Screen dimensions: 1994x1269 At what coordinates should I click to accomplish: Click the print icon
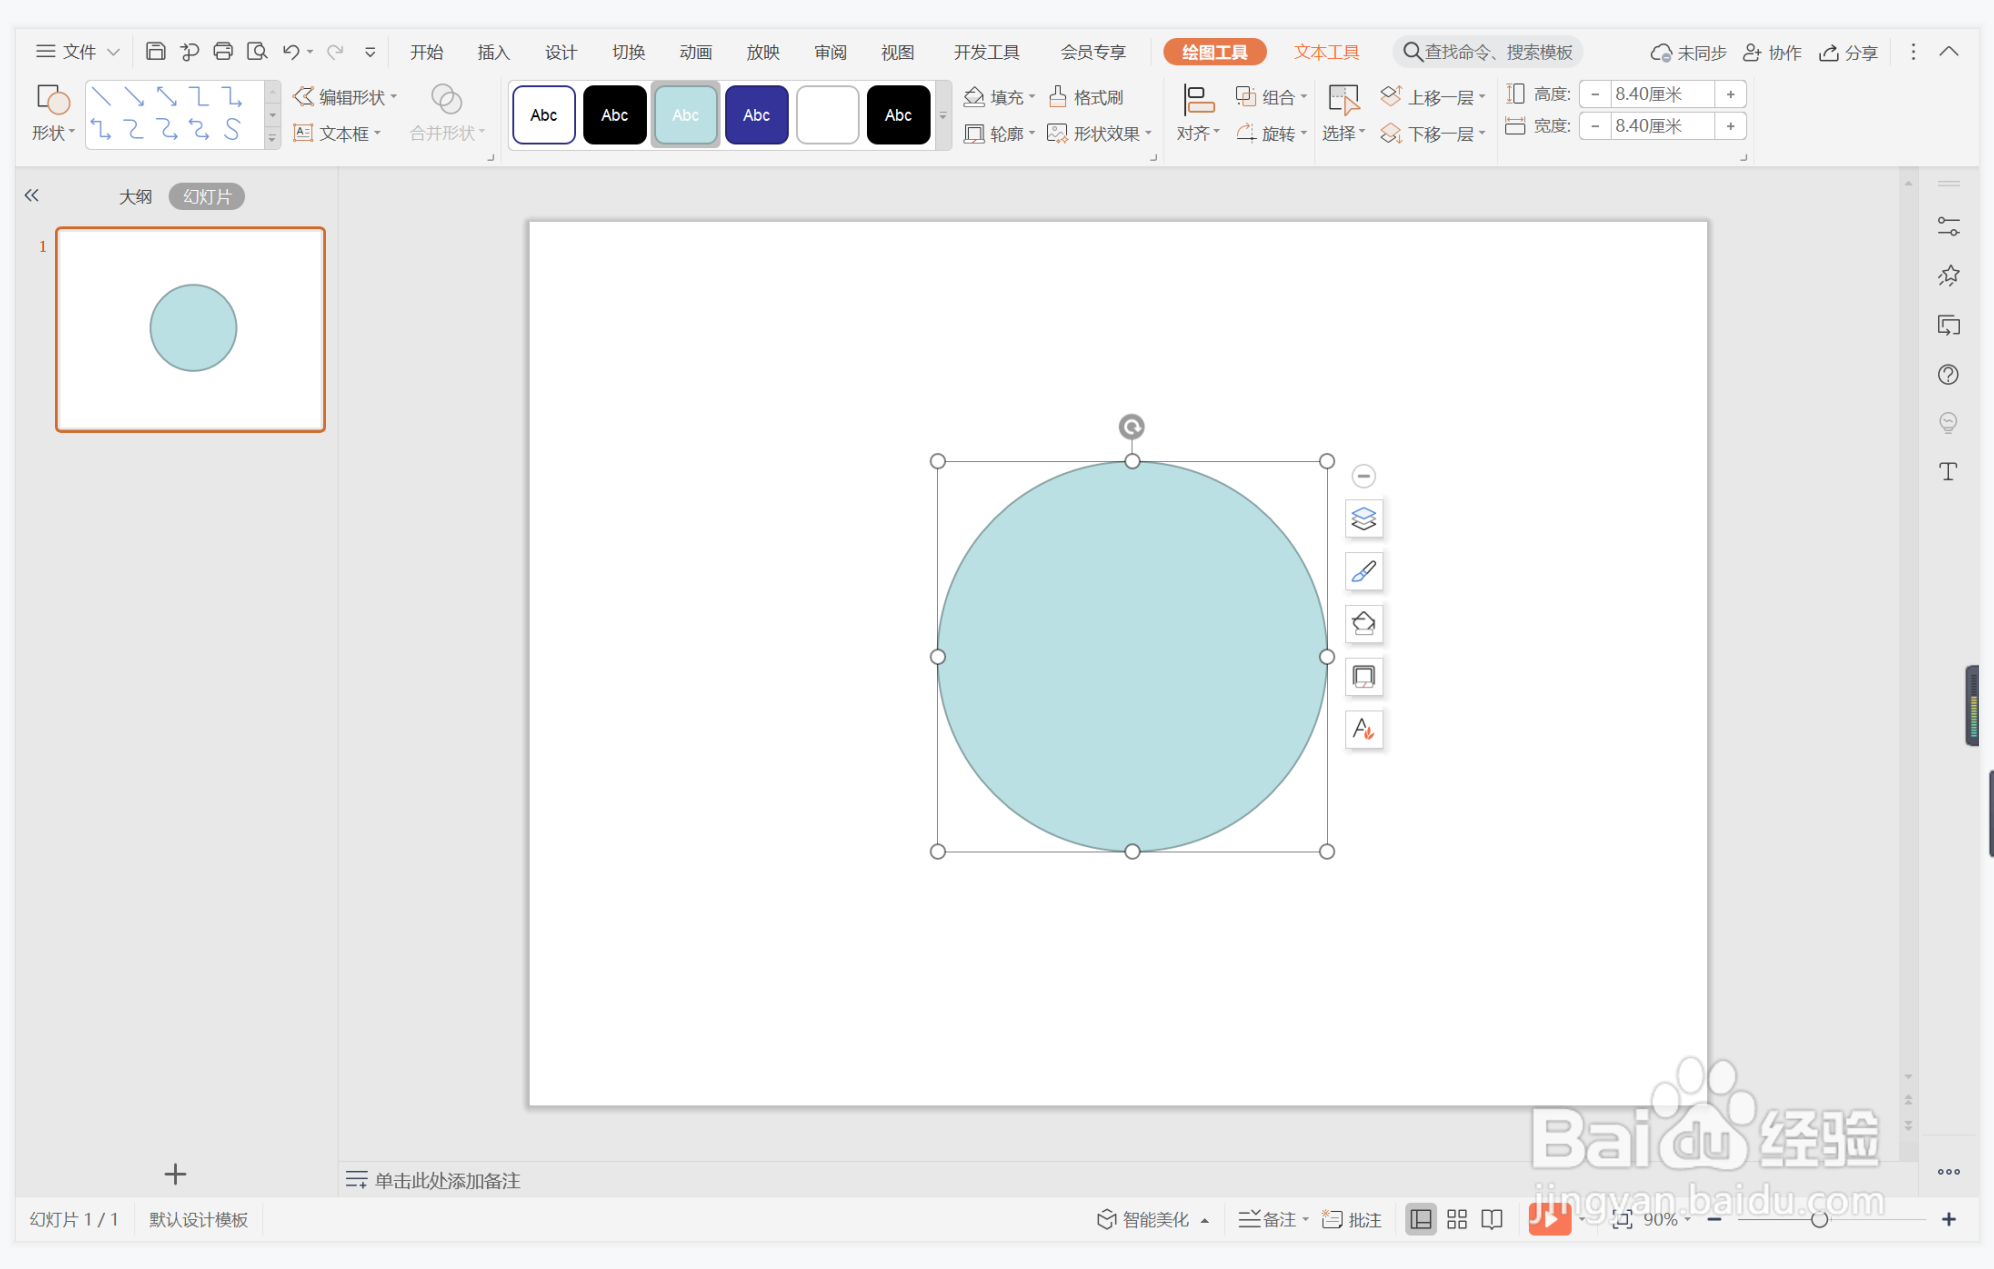click(223, 51)
